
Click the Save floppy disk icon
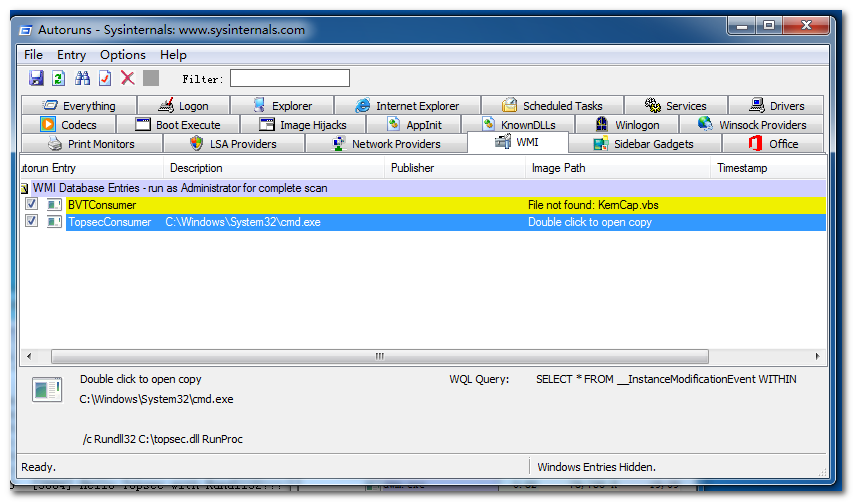coord(36,78)
